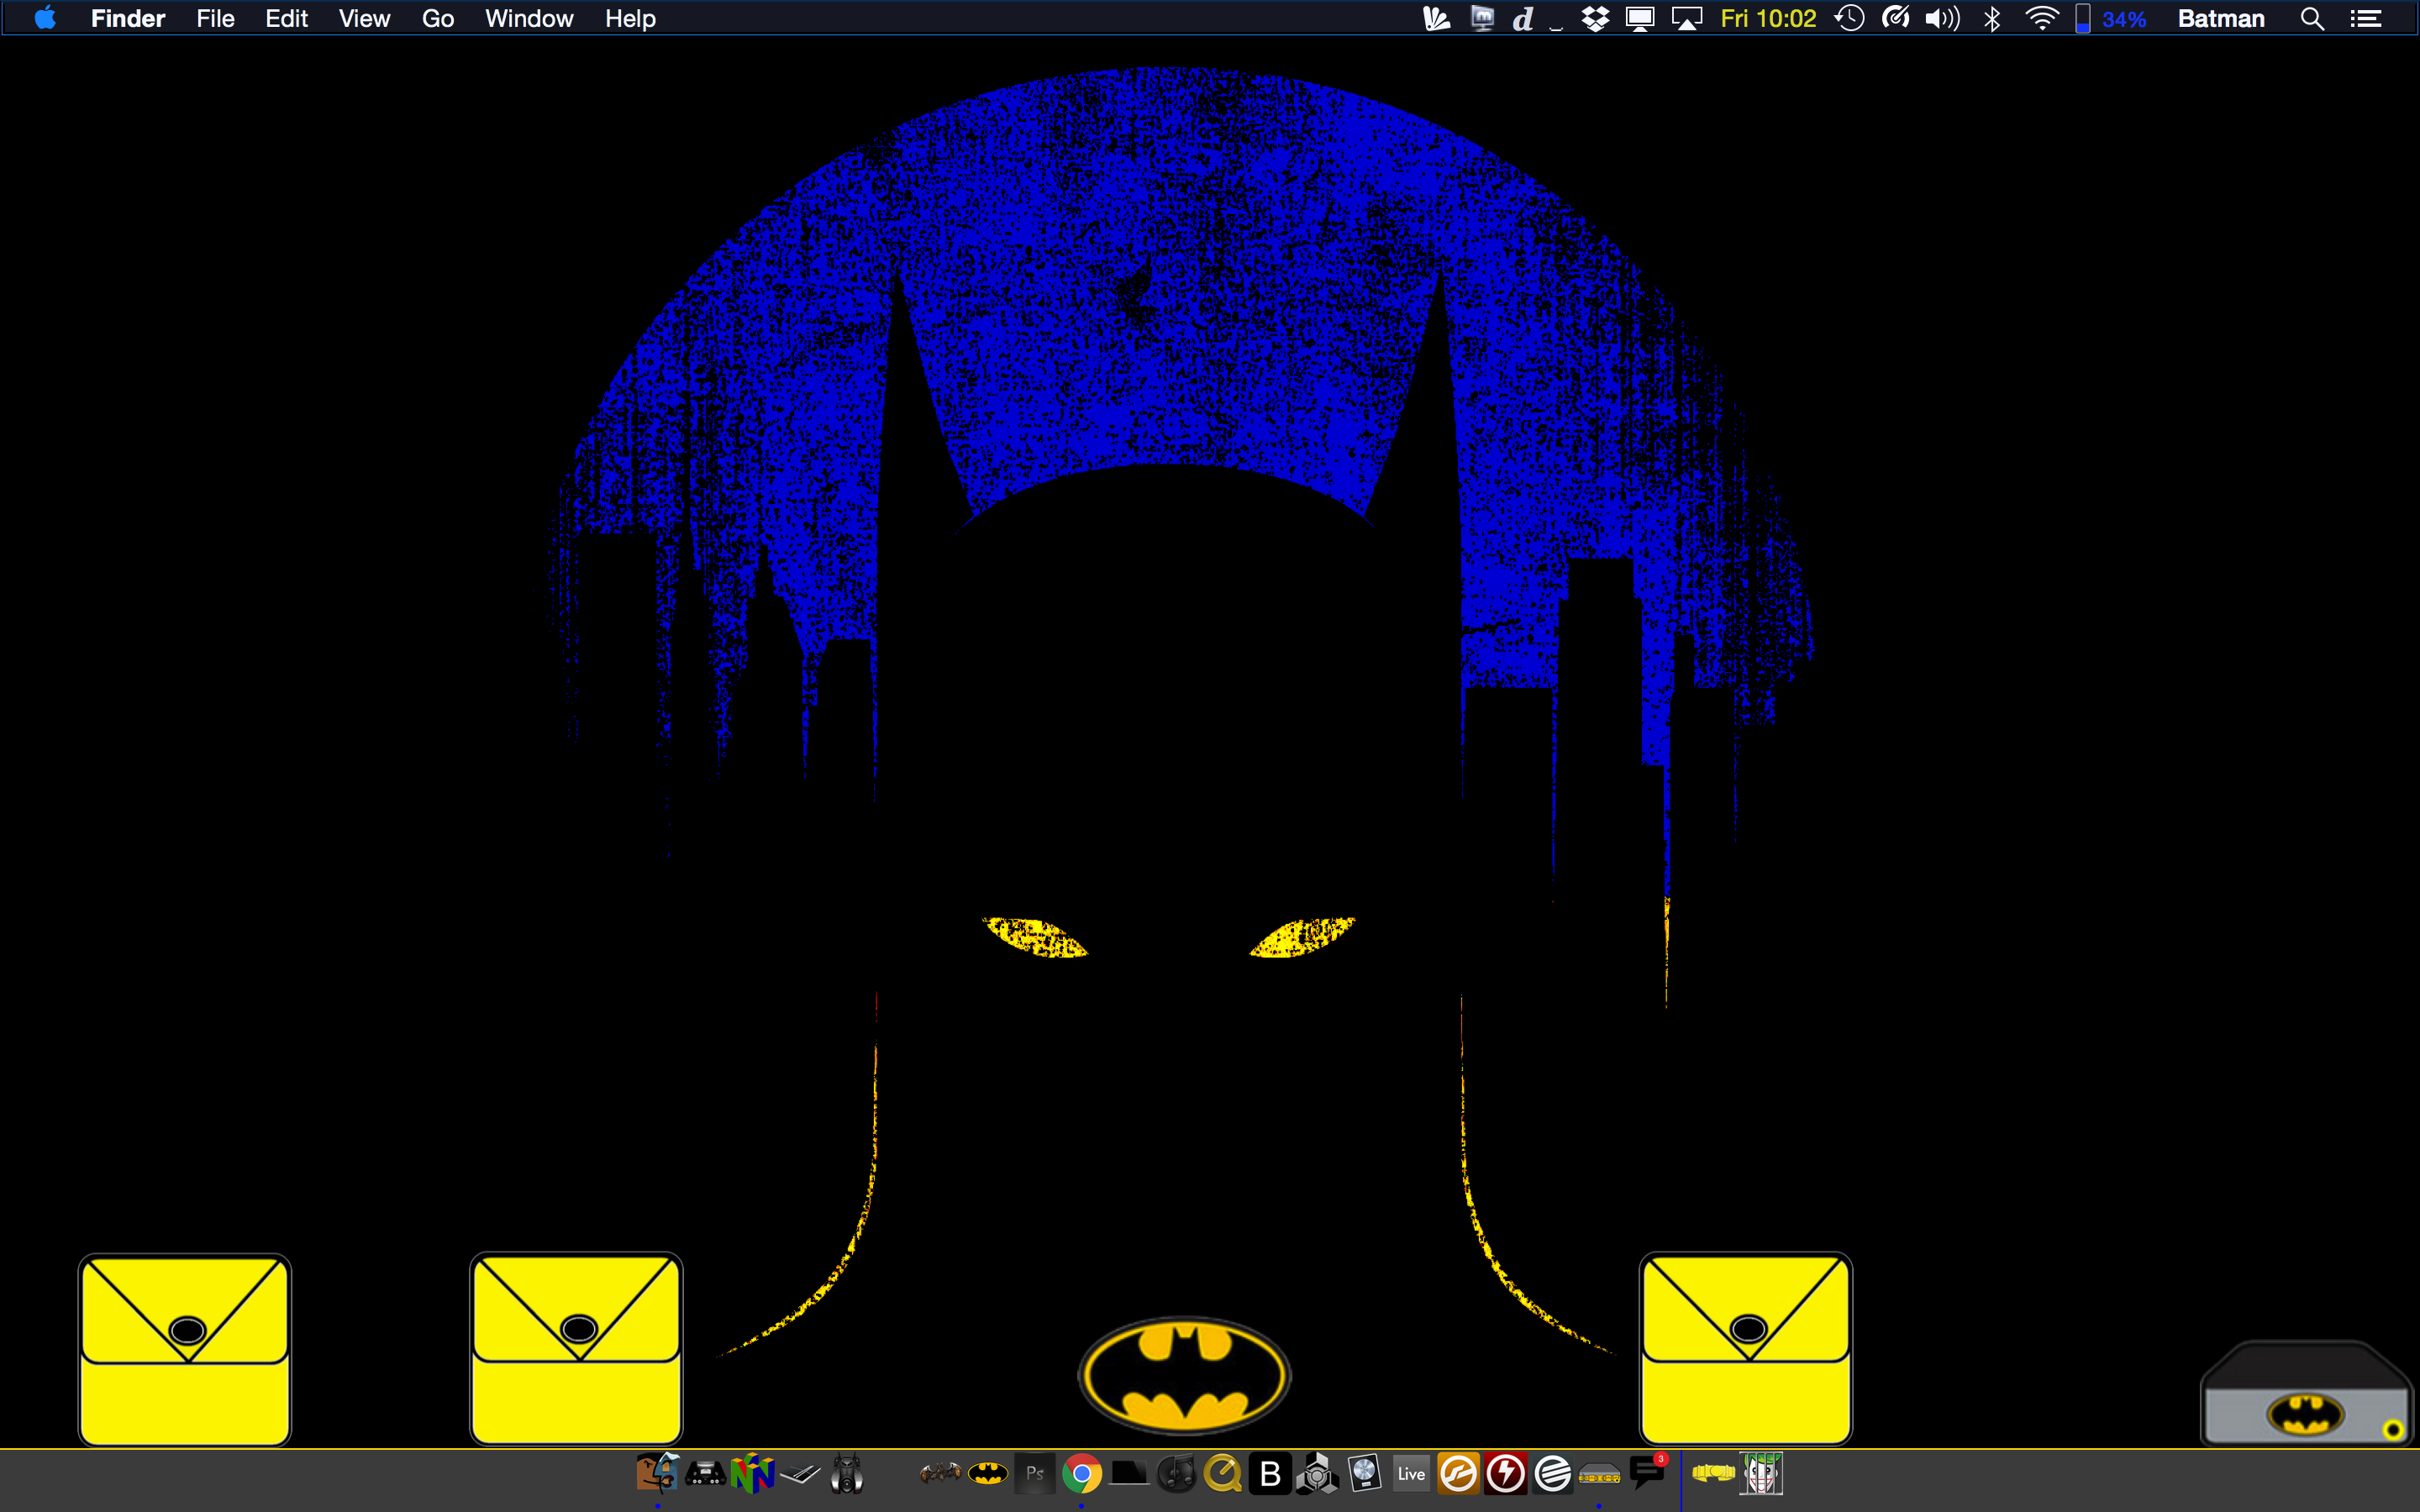Open the View menu
The width and height of the screenshot is (2420, 1512).
click(364, 18)
